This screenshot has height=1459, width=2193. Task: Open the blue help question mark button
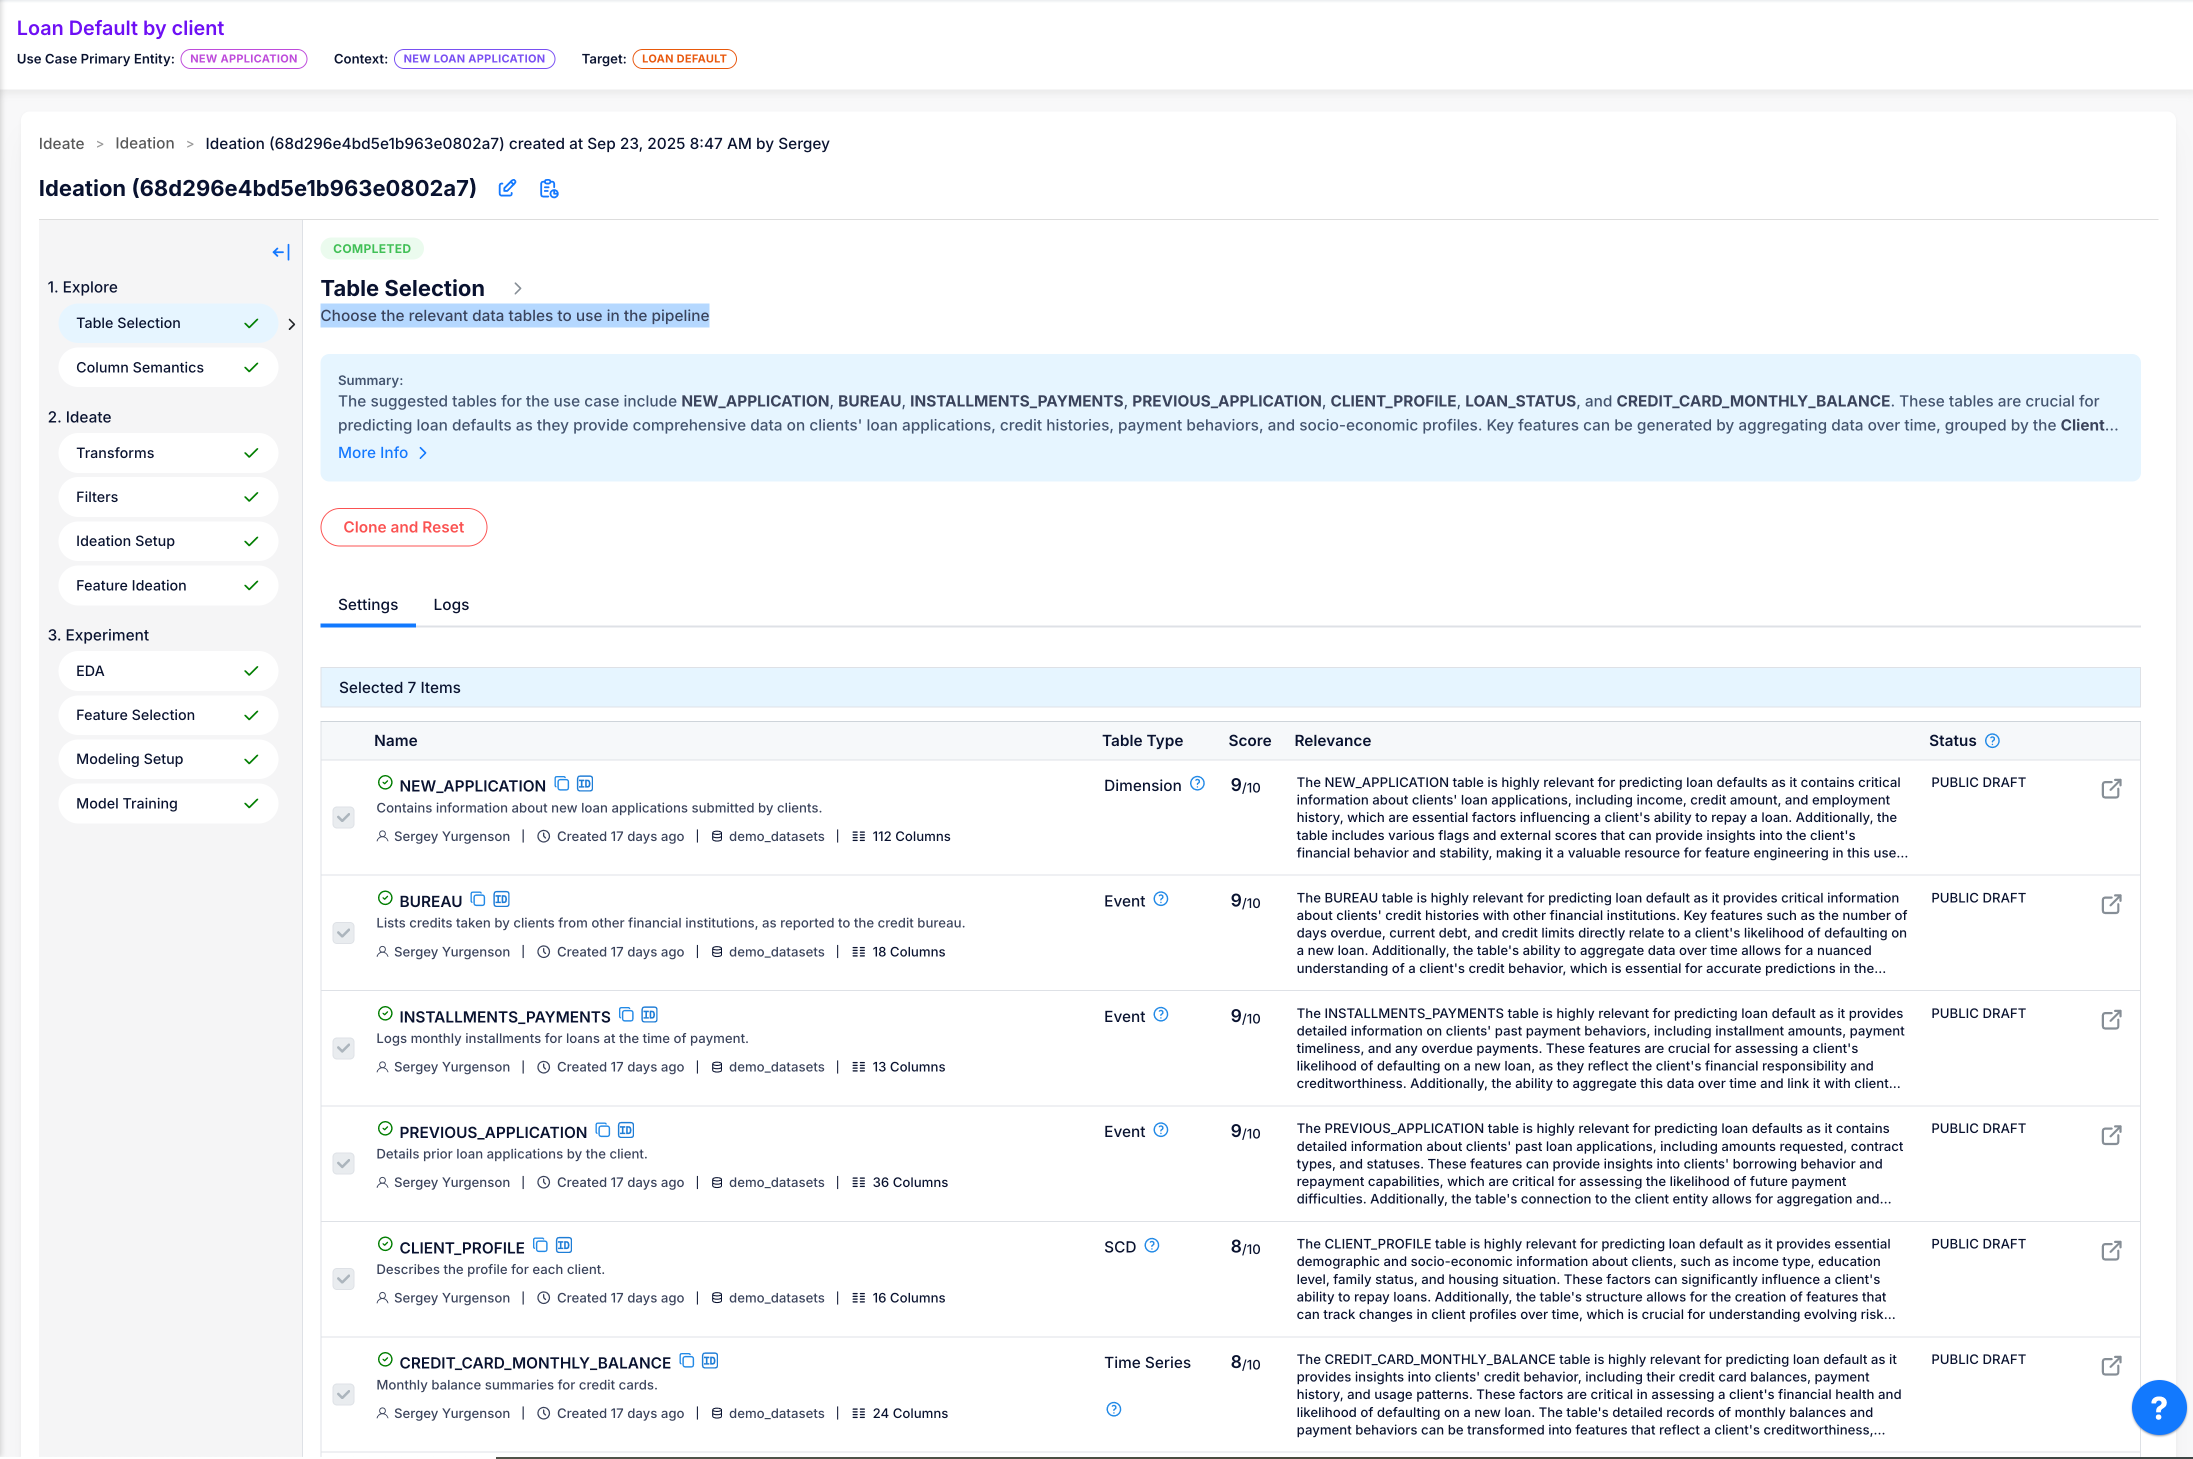pos(2158,1408)
